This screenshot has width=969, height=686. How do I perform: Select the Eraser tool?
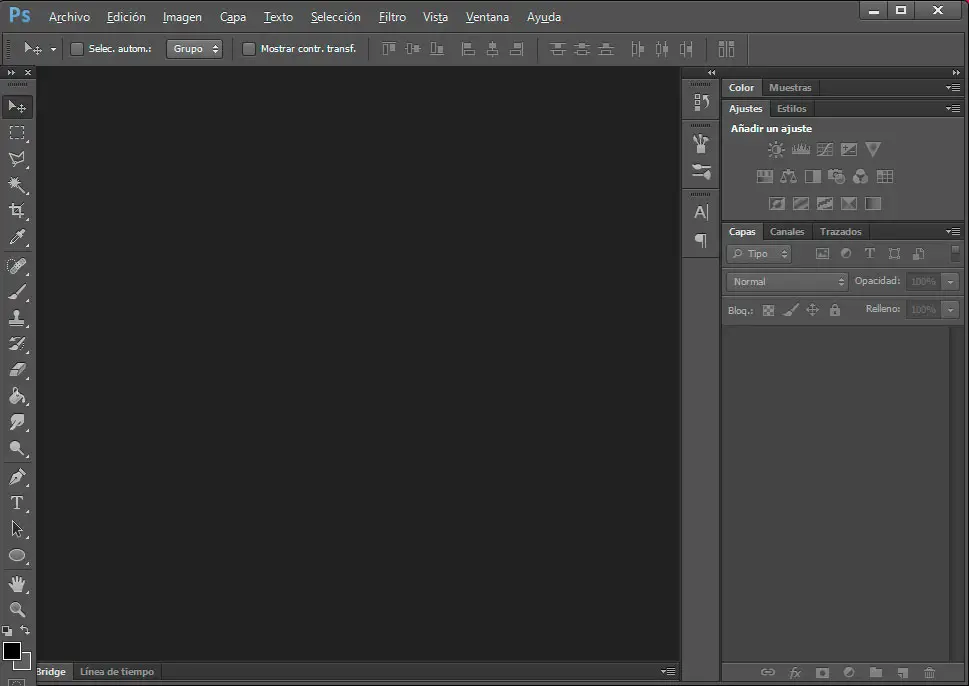[x=17, y=370]
